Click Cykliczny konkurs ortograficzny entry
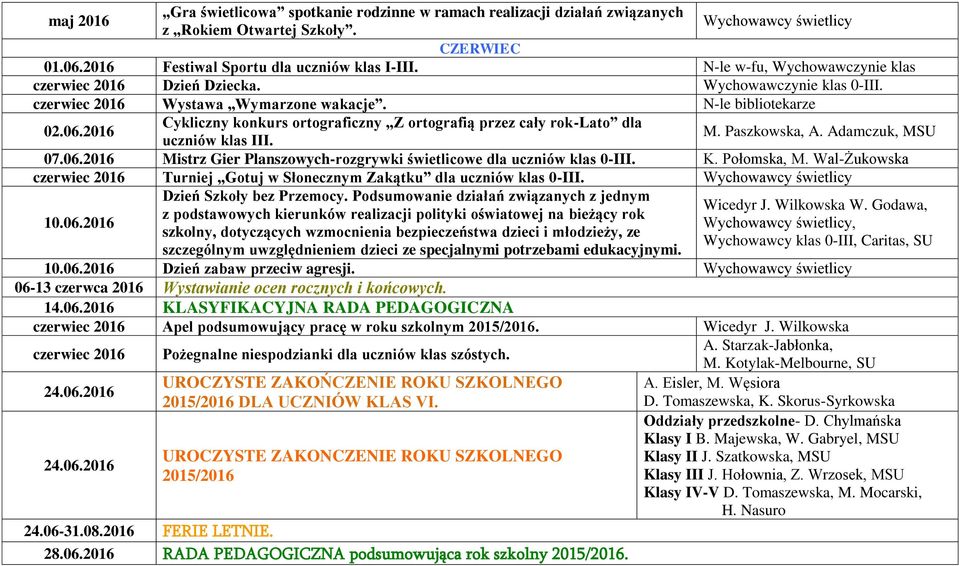959x566 pixels. 402,132
